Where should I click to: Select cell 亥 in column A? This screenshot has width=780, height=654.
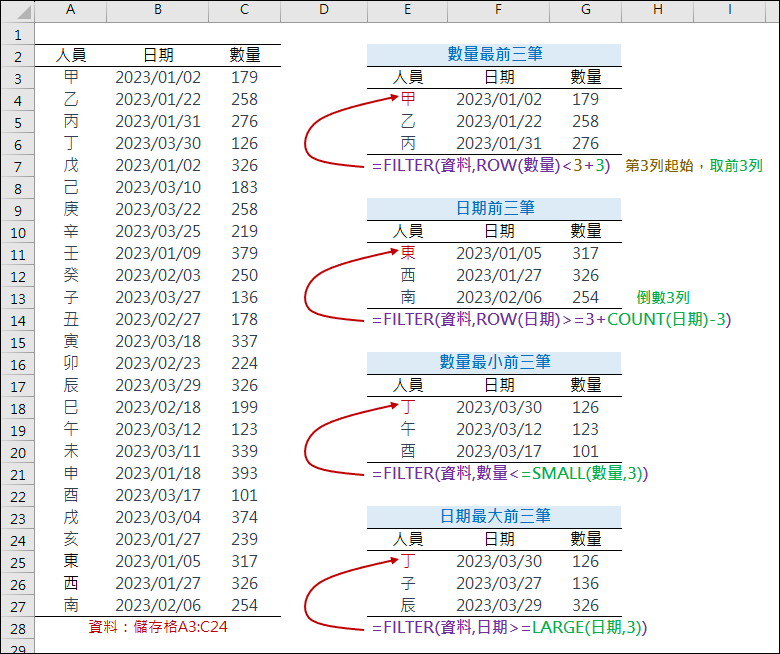click(x=71, y=539)
